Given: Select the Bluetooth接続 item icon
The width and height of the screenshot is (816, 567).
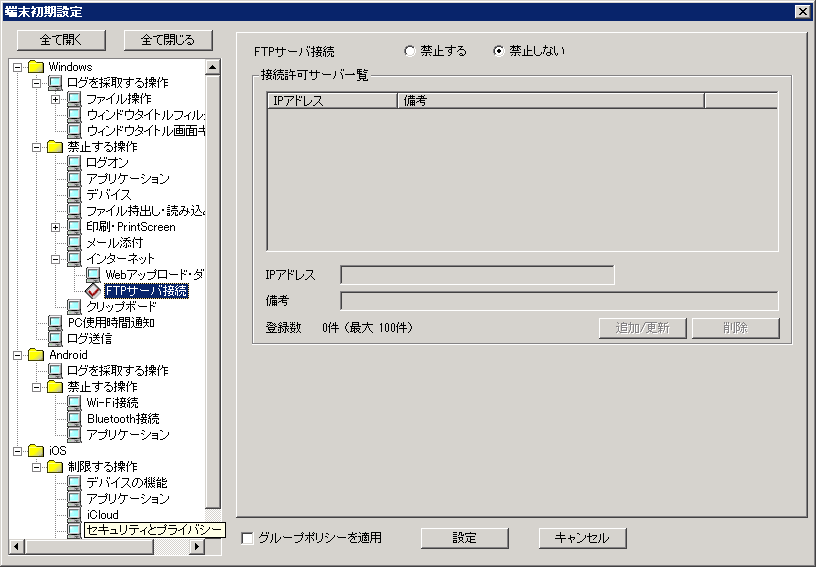Looking at the screenshot, I should (x=74, y=419).
